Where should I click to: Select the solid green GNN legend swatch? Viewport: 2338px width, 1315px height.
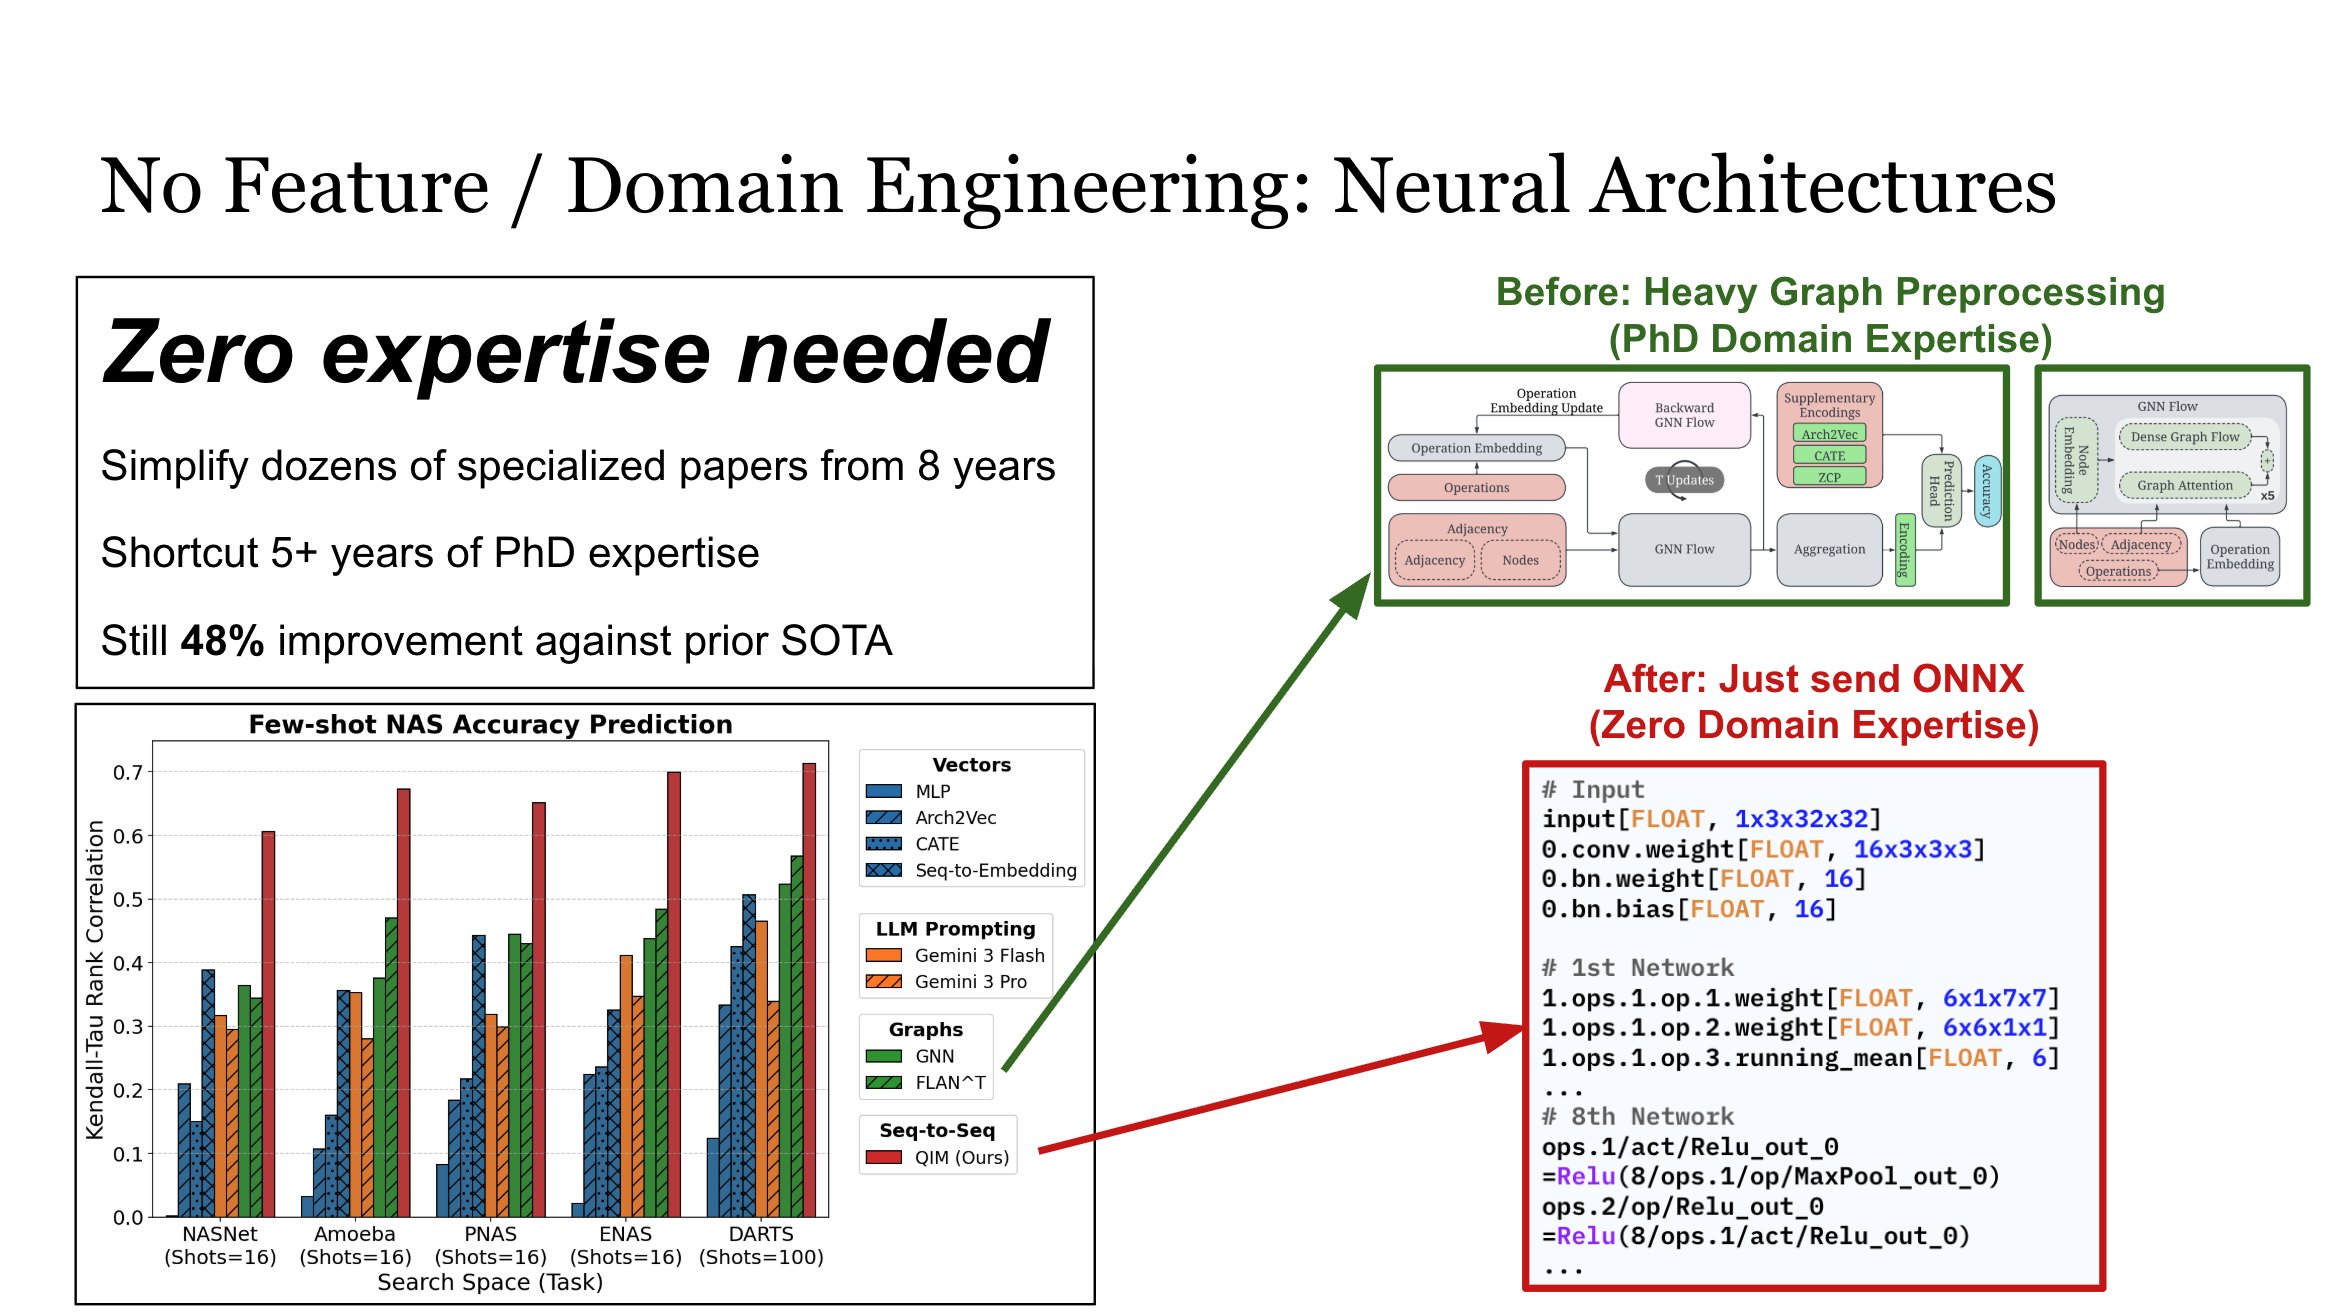pos(883,1056)
